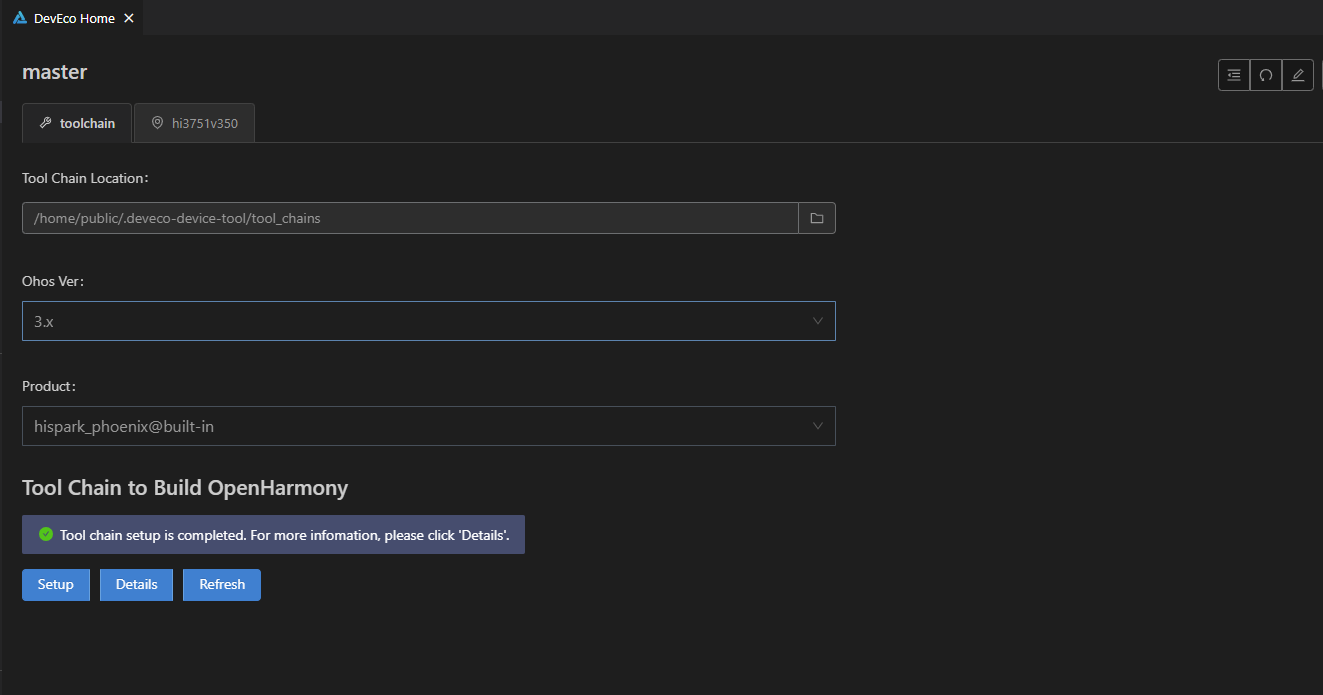Click the pencil edit icon
This screenshot has height=695, width=1323.
(x=1298, y=75)
